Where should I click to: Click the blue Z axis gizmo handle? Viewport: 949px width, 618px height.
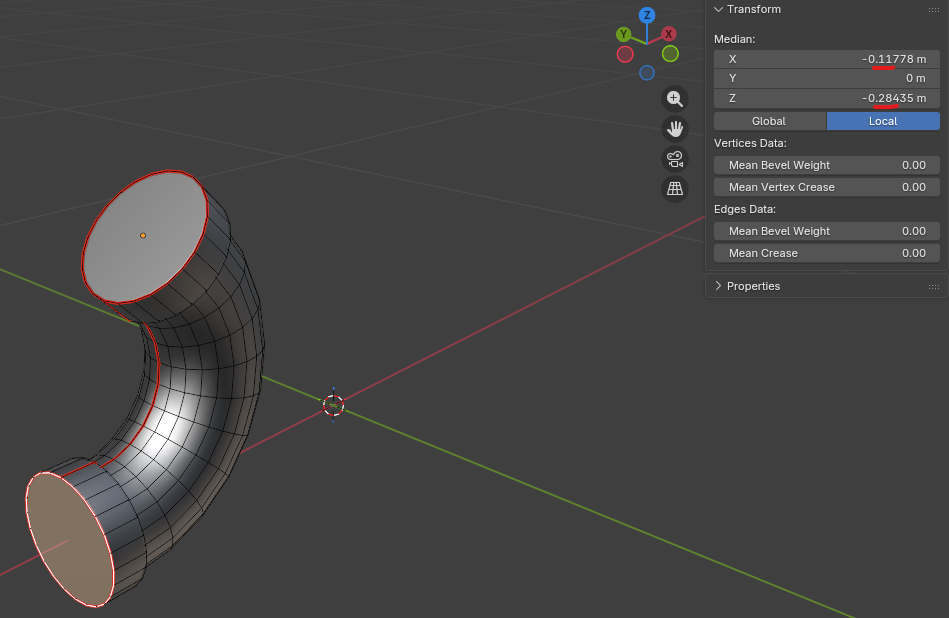tap(647, 15)
